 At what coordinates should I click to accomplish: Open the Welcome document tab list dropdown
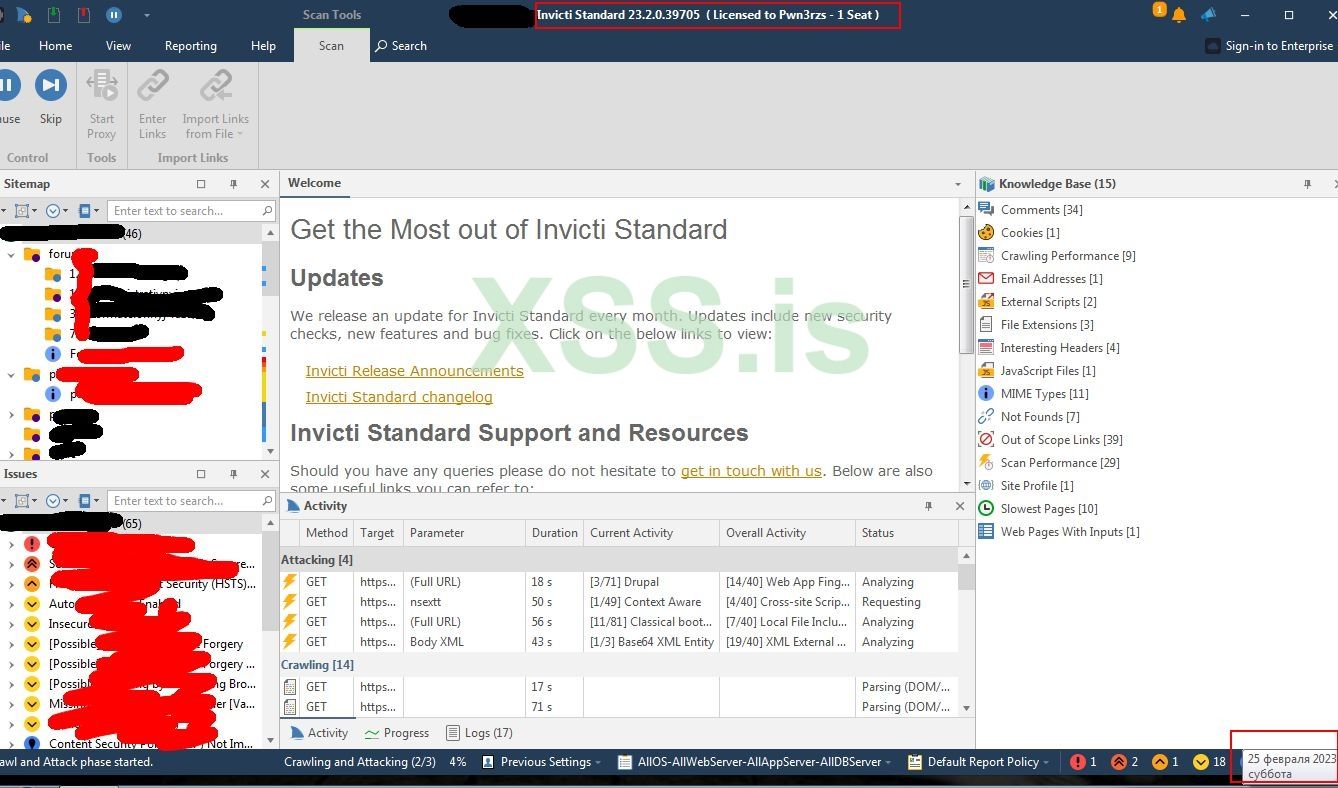tap(958, 184)
